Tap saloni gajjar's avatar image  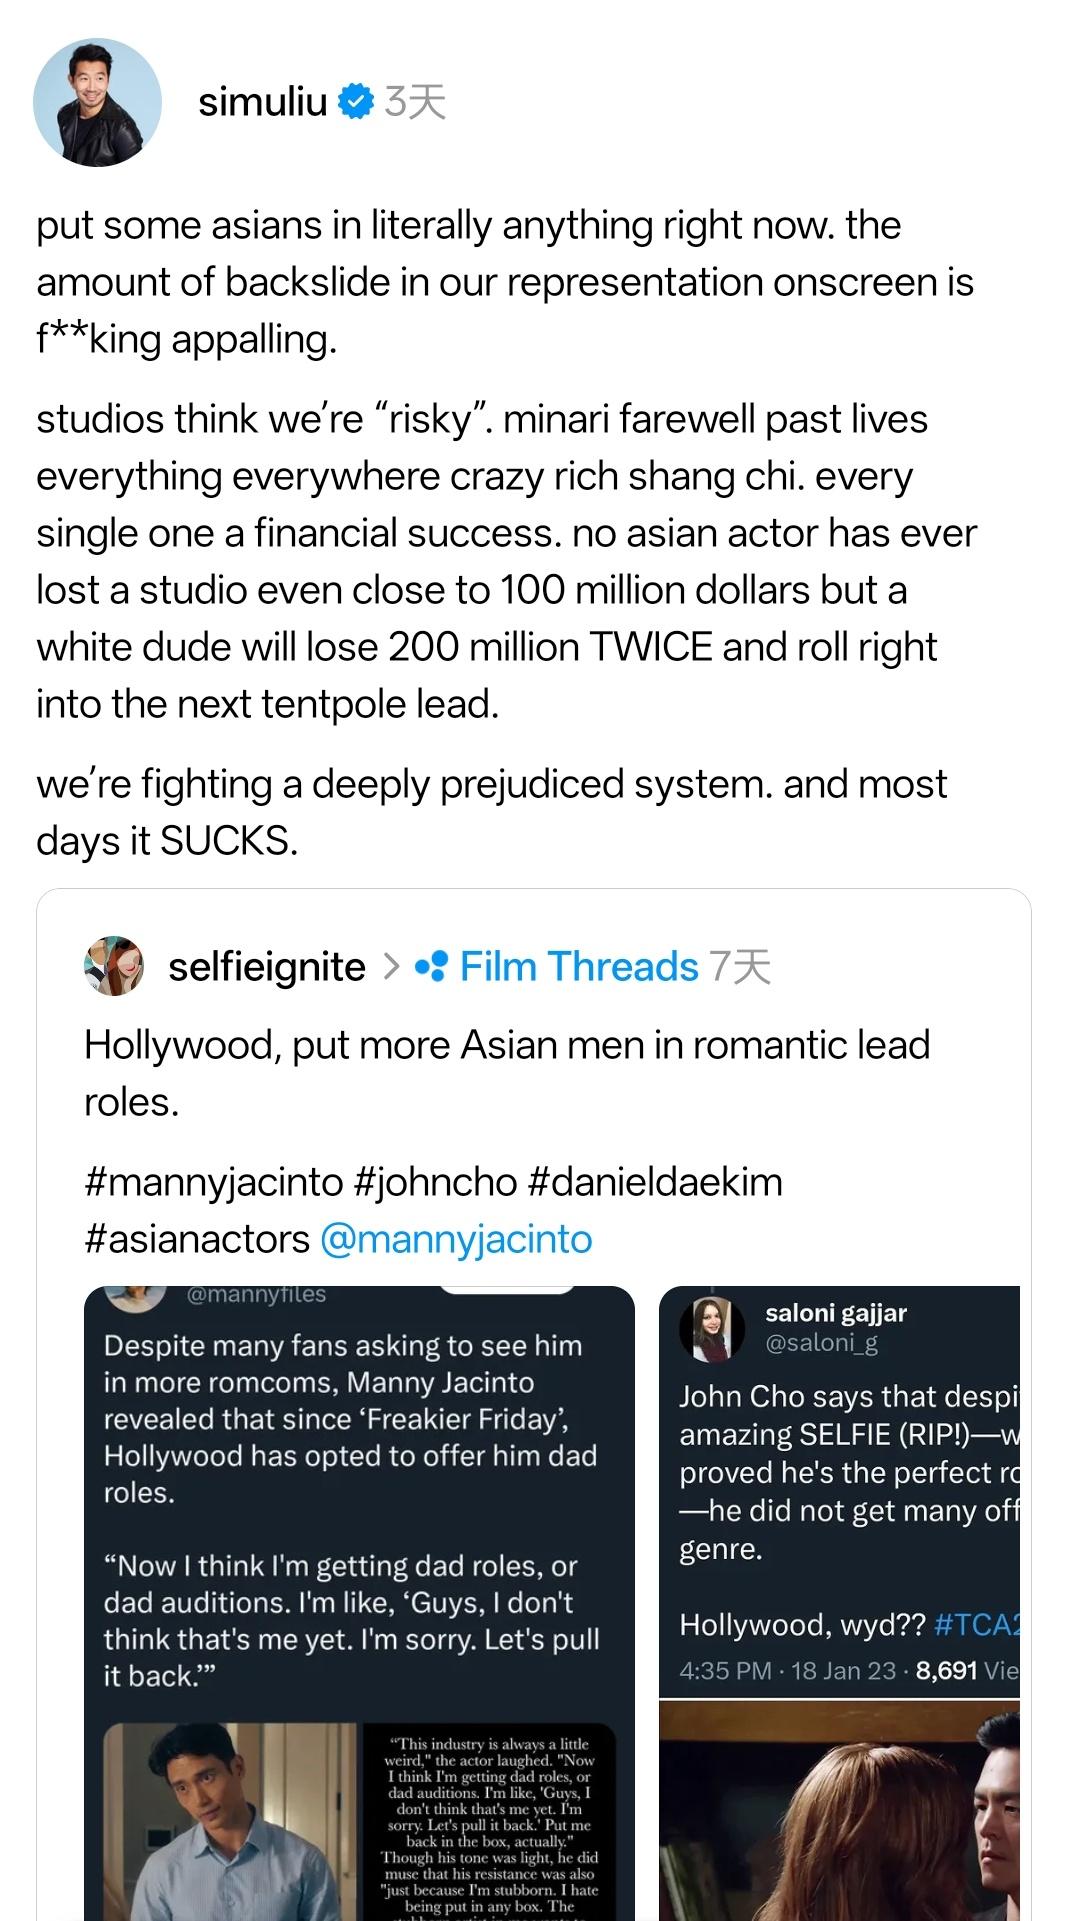coord(711,1329)
